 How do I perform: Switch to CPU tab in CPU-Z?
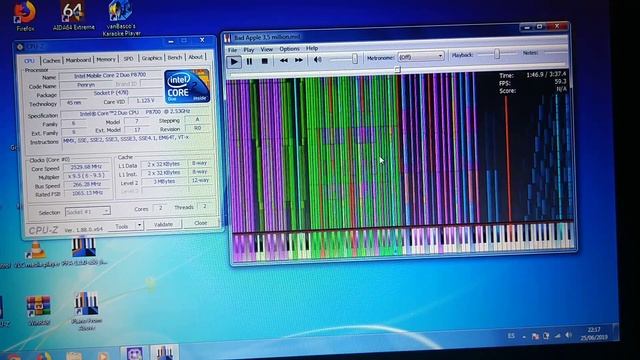tap(29, 61)
